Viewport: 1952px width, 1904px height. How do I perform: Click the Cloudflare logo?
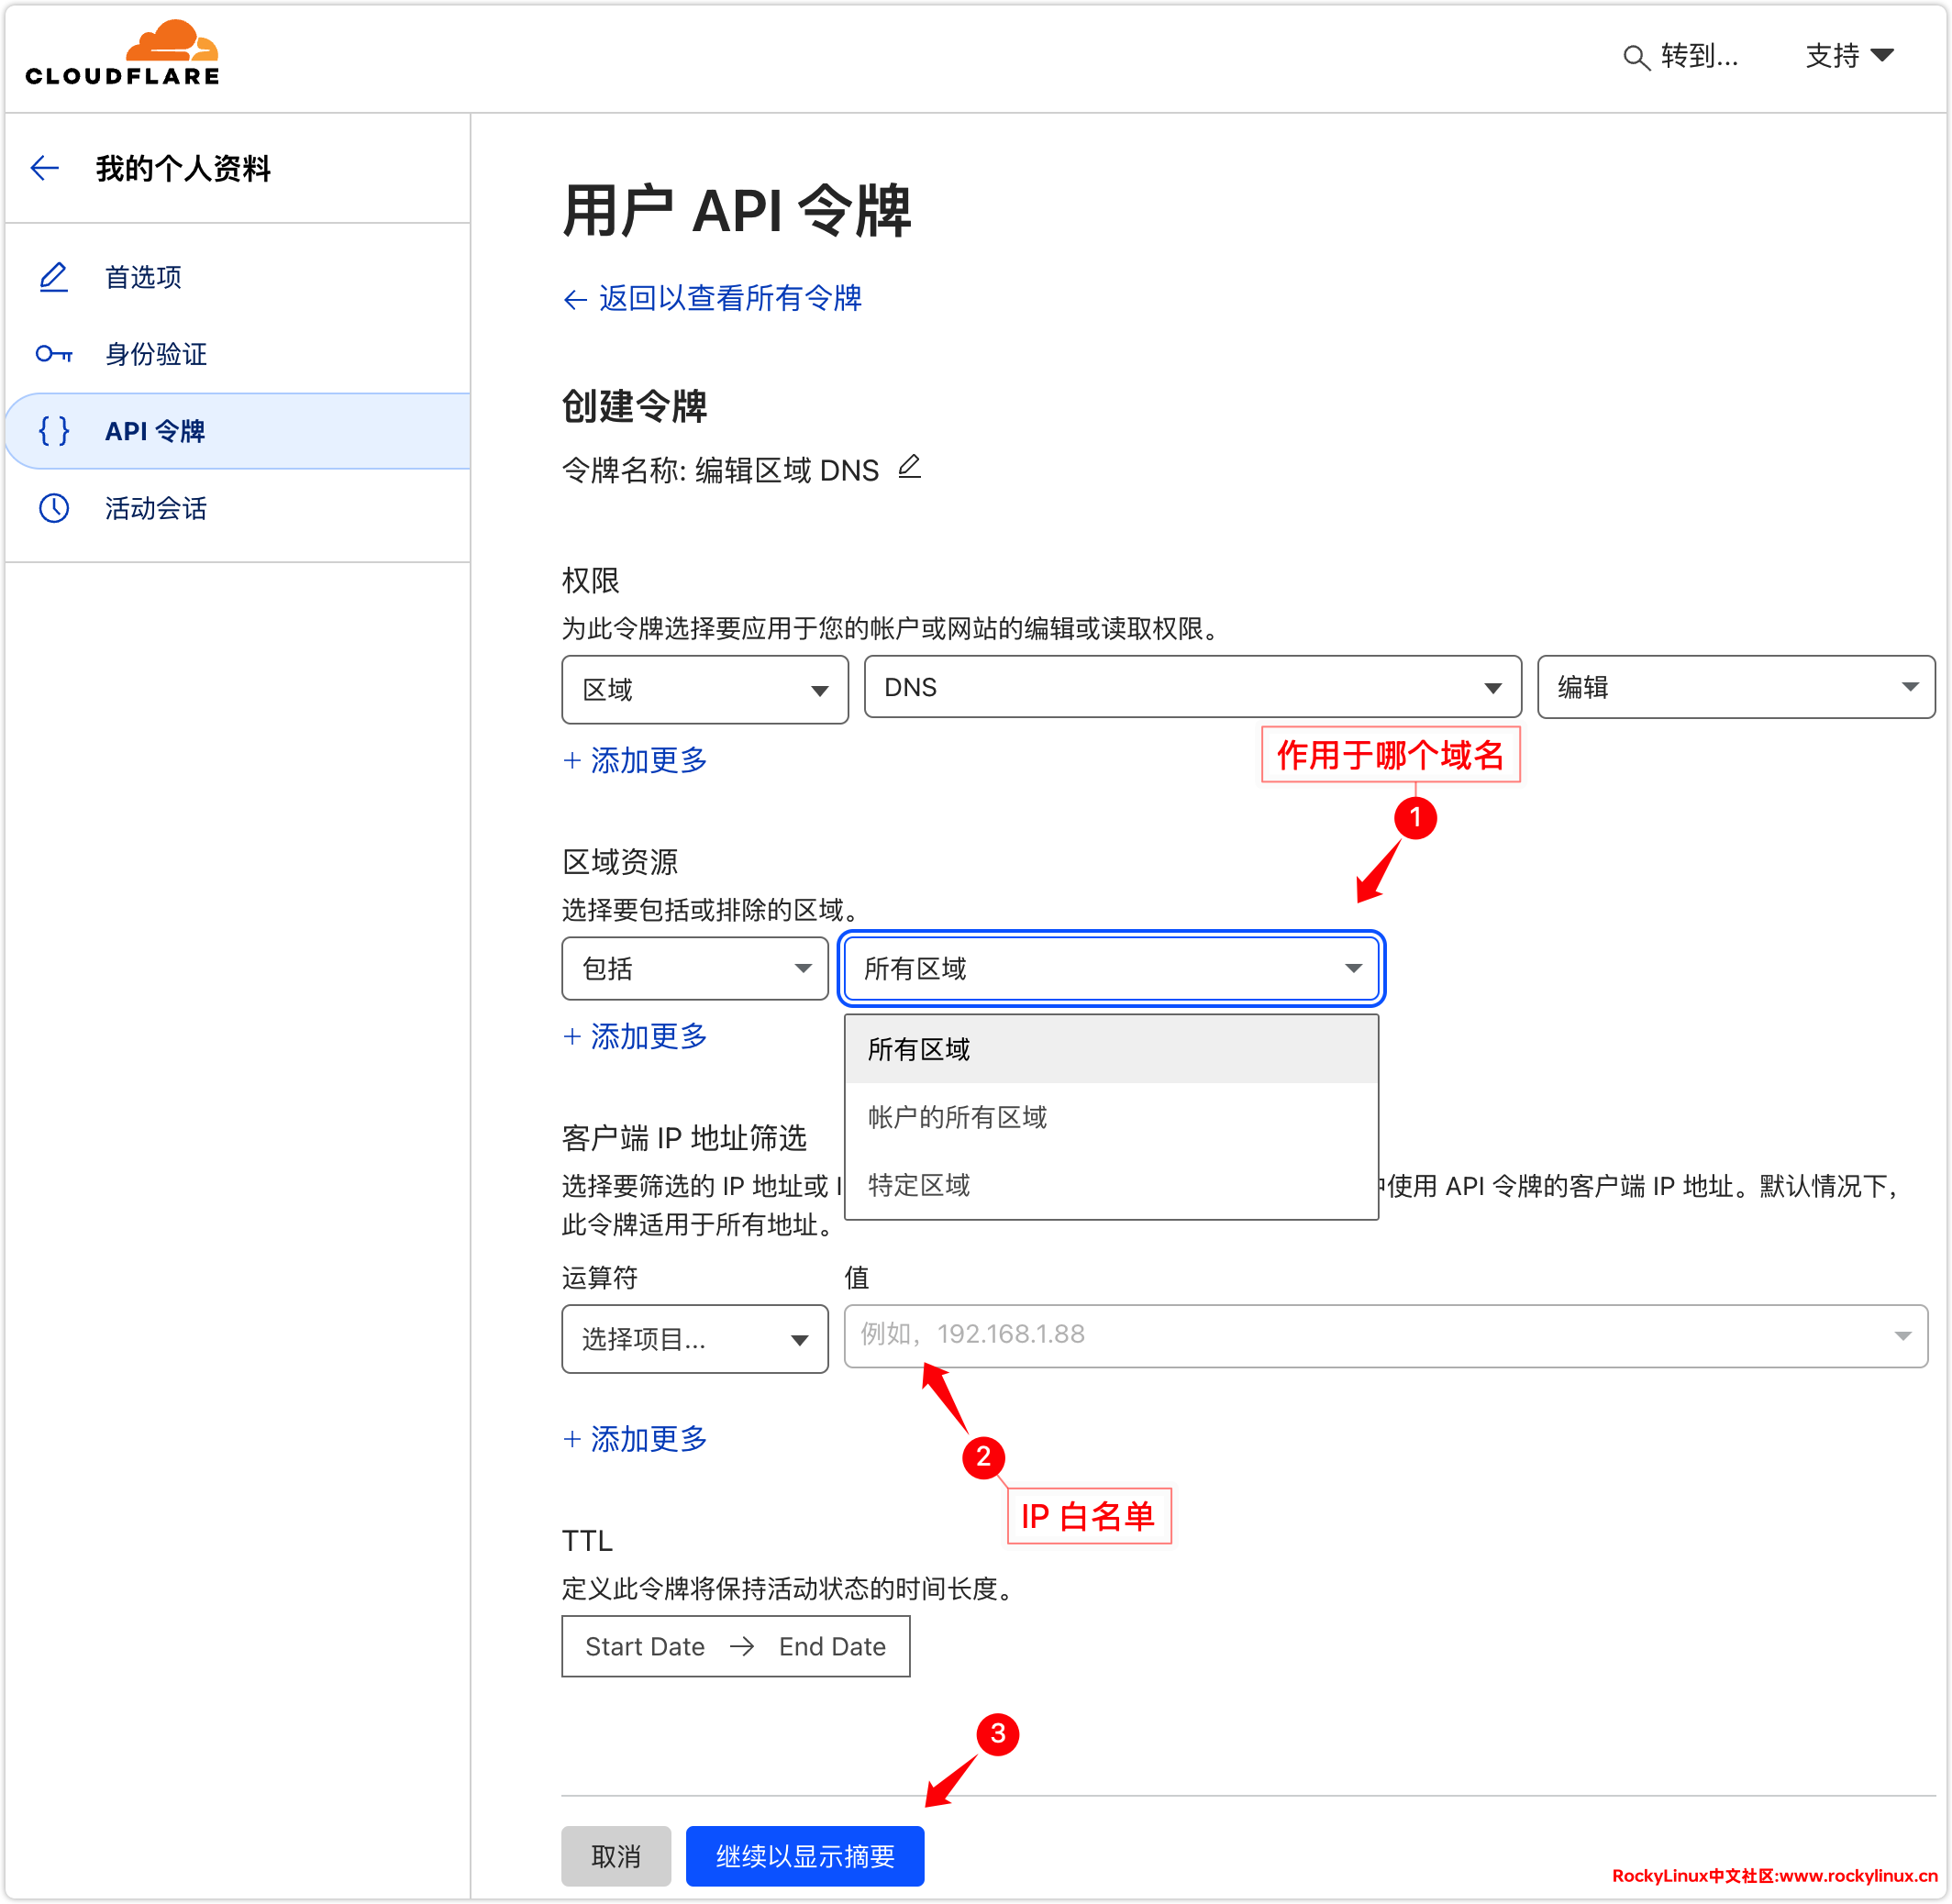point(122,54)
